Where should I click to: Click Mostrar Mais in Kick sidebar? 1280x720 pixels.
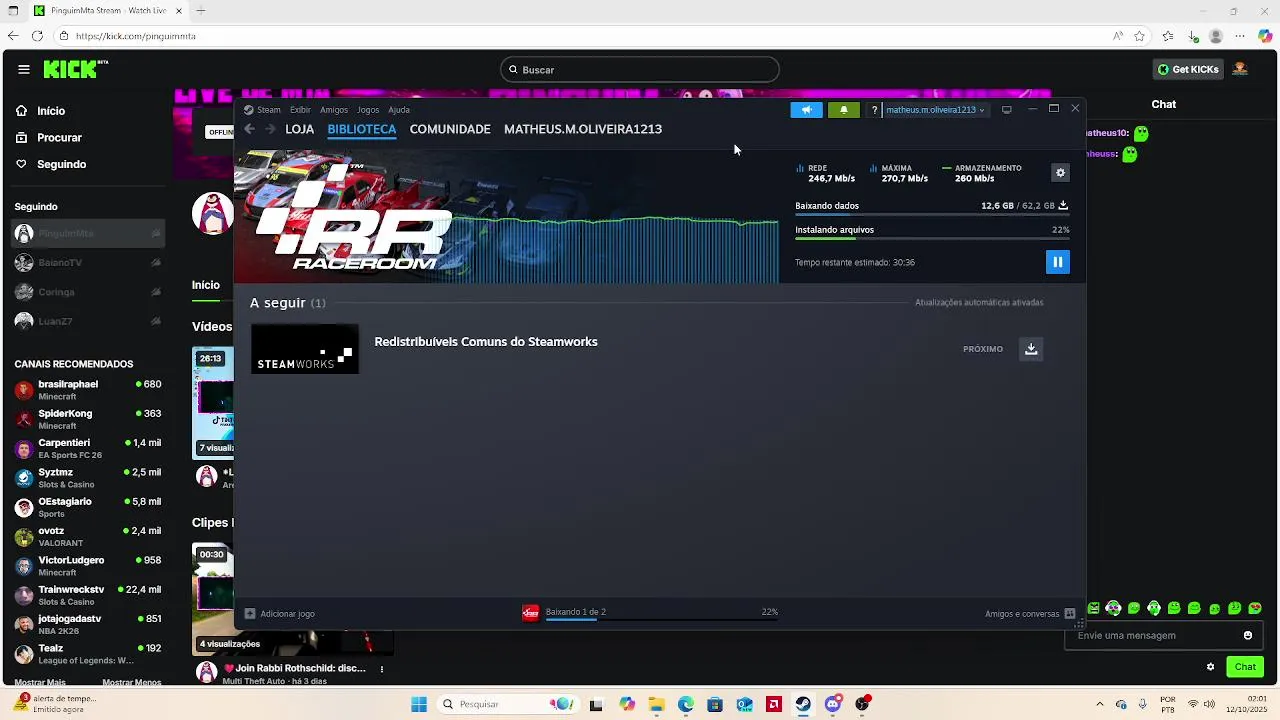[41, 682]
